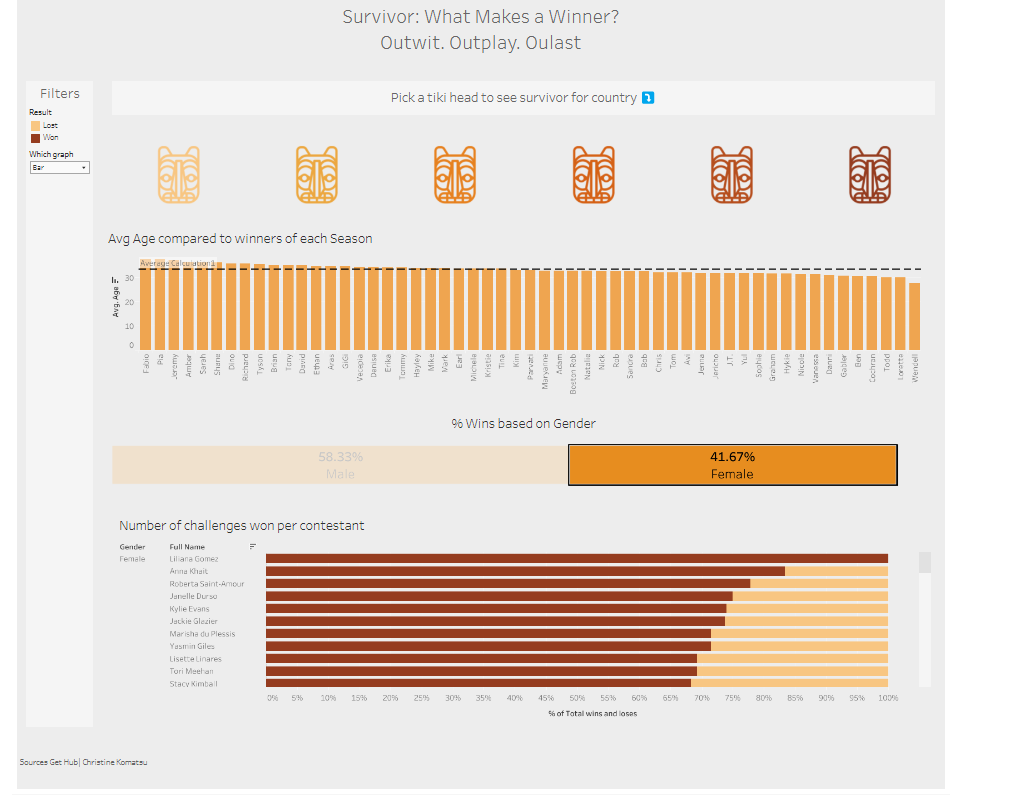
Task: Click the Average Calculation1 reference line label
Action: 178,263
